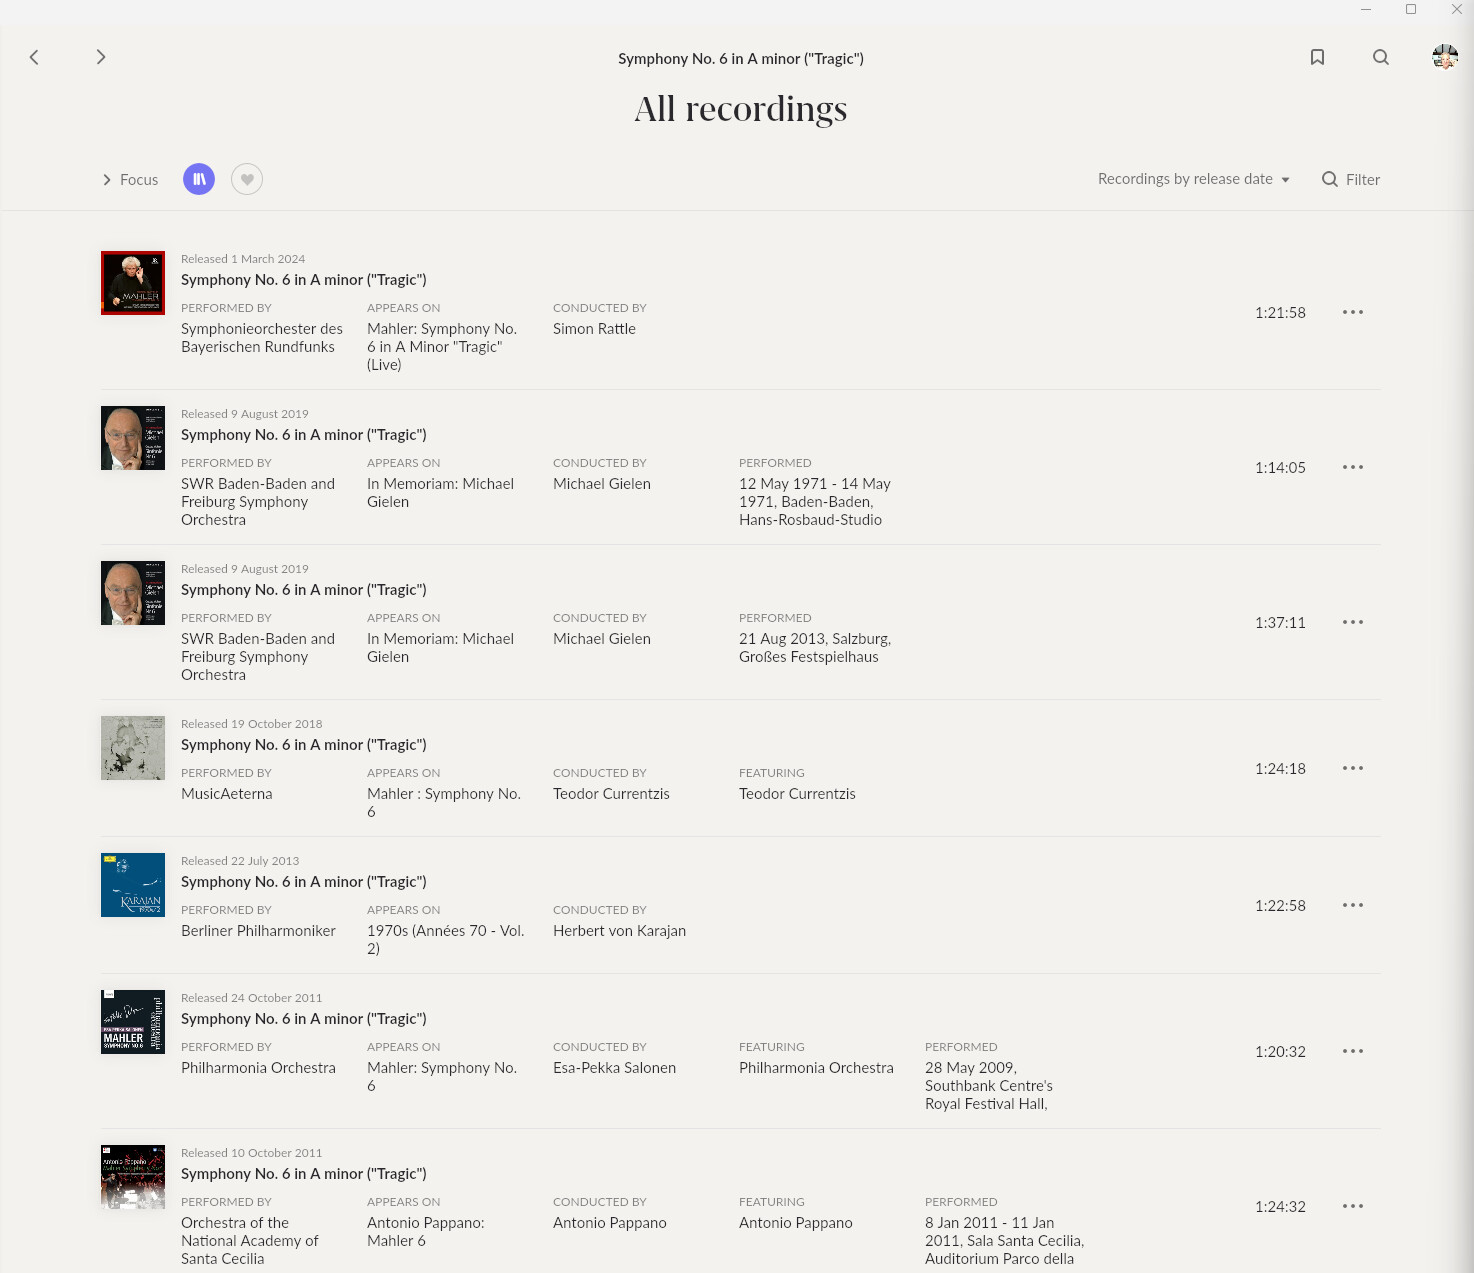
Task: Open more options for Pappano recording
Action: [x=1353, y=1206]
